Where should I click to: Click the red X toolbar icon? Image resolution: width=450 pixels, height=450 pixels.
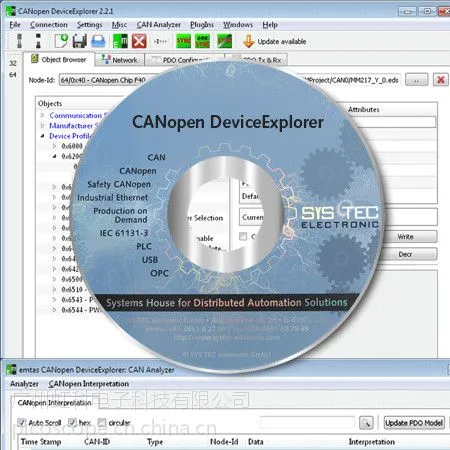139,41
